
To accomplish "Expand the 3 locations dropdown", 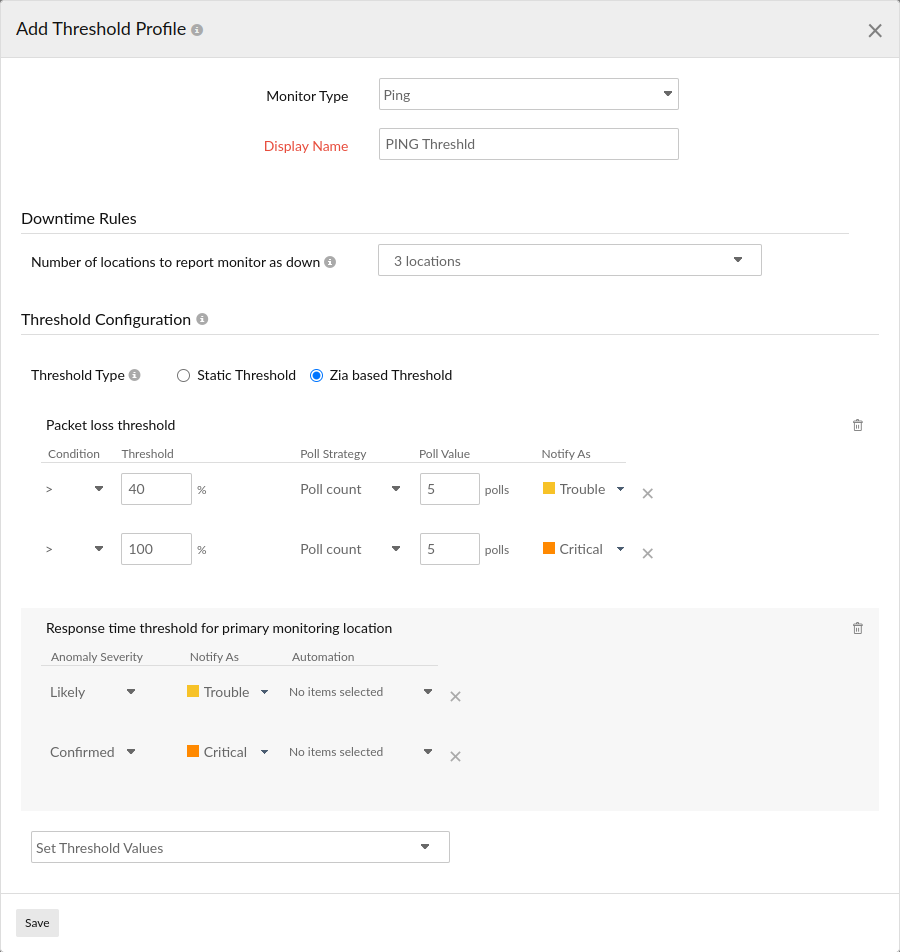I will [x=569, y=261].
